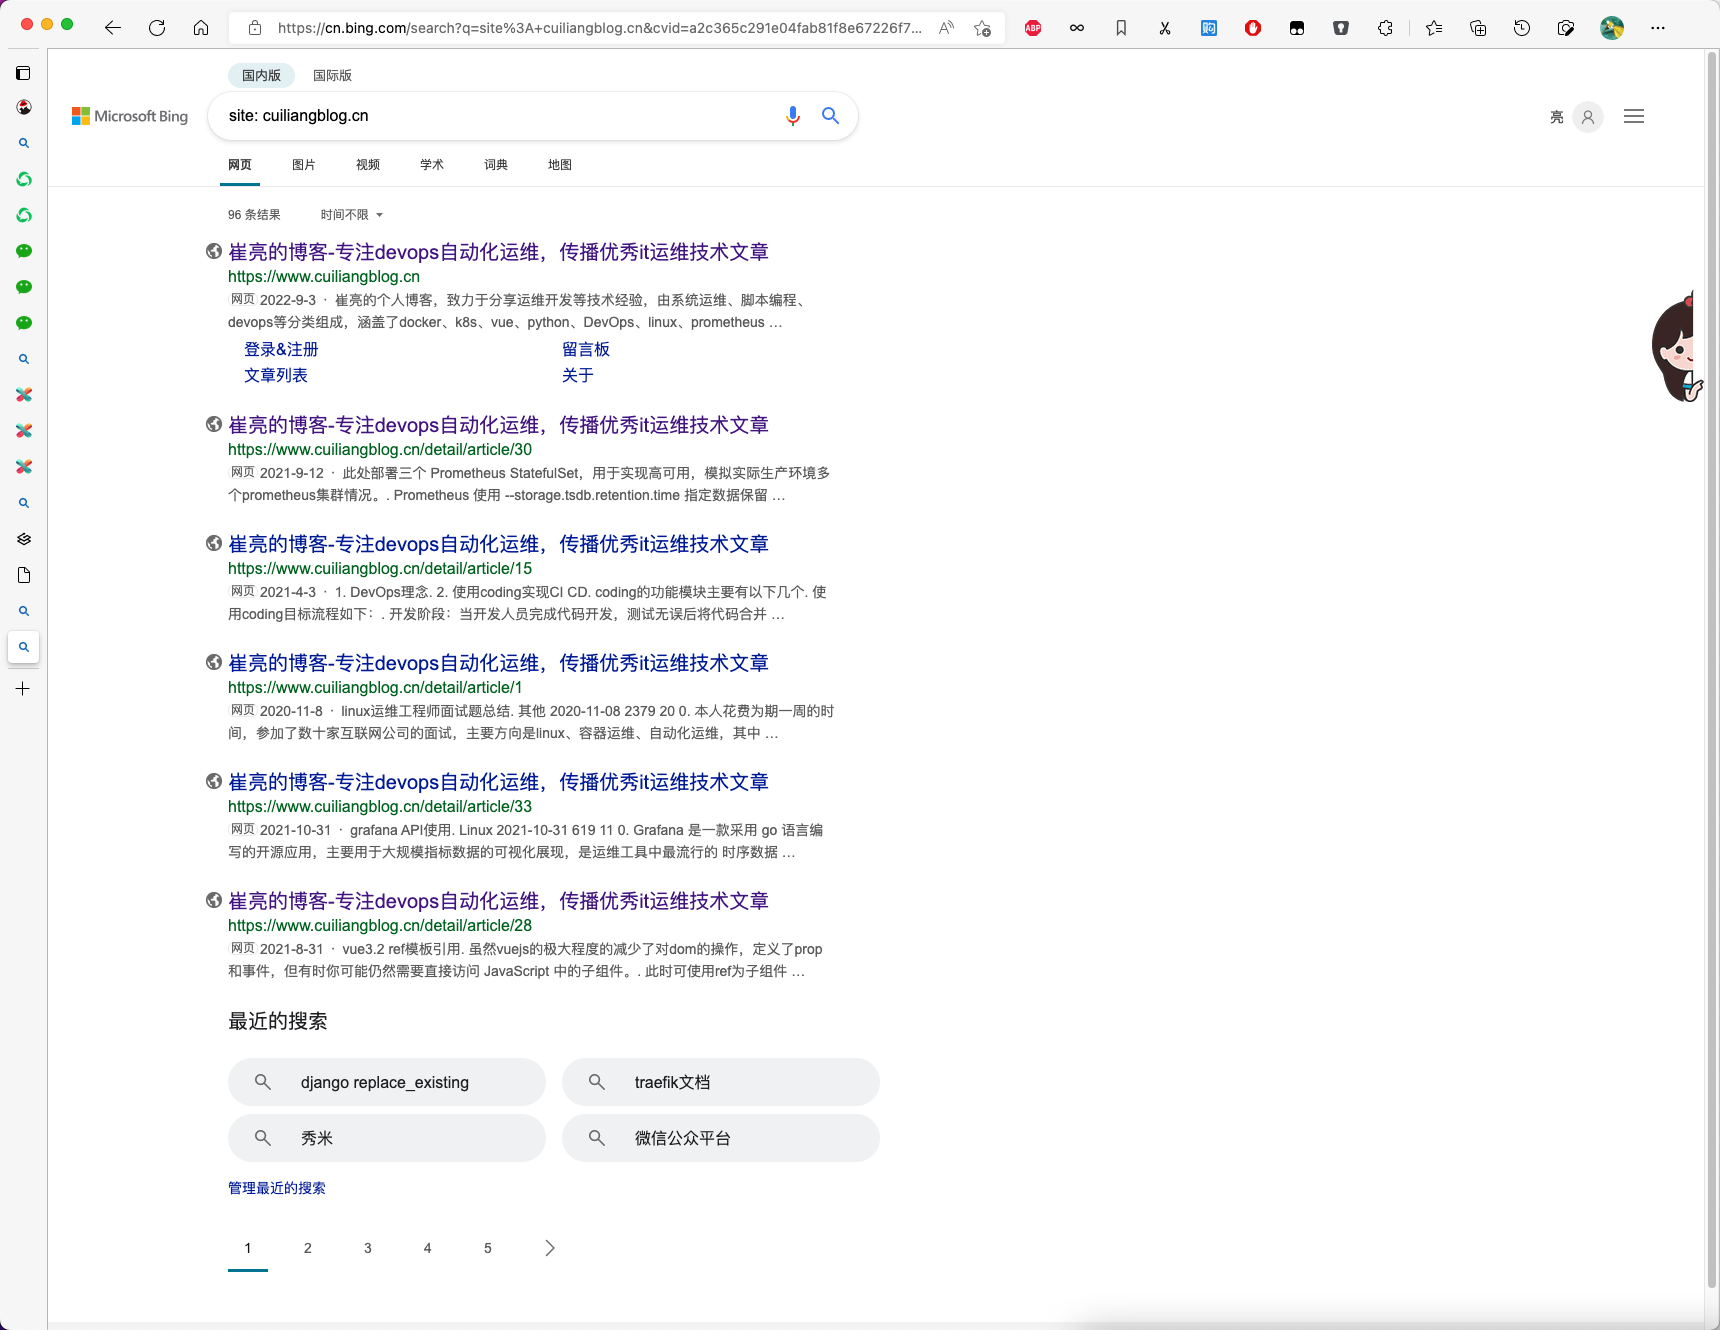The height and width of the screenshot is (1330, 1720).
Task: Open Bing hamburger settings menu
Action: (x=1634, y=116)
